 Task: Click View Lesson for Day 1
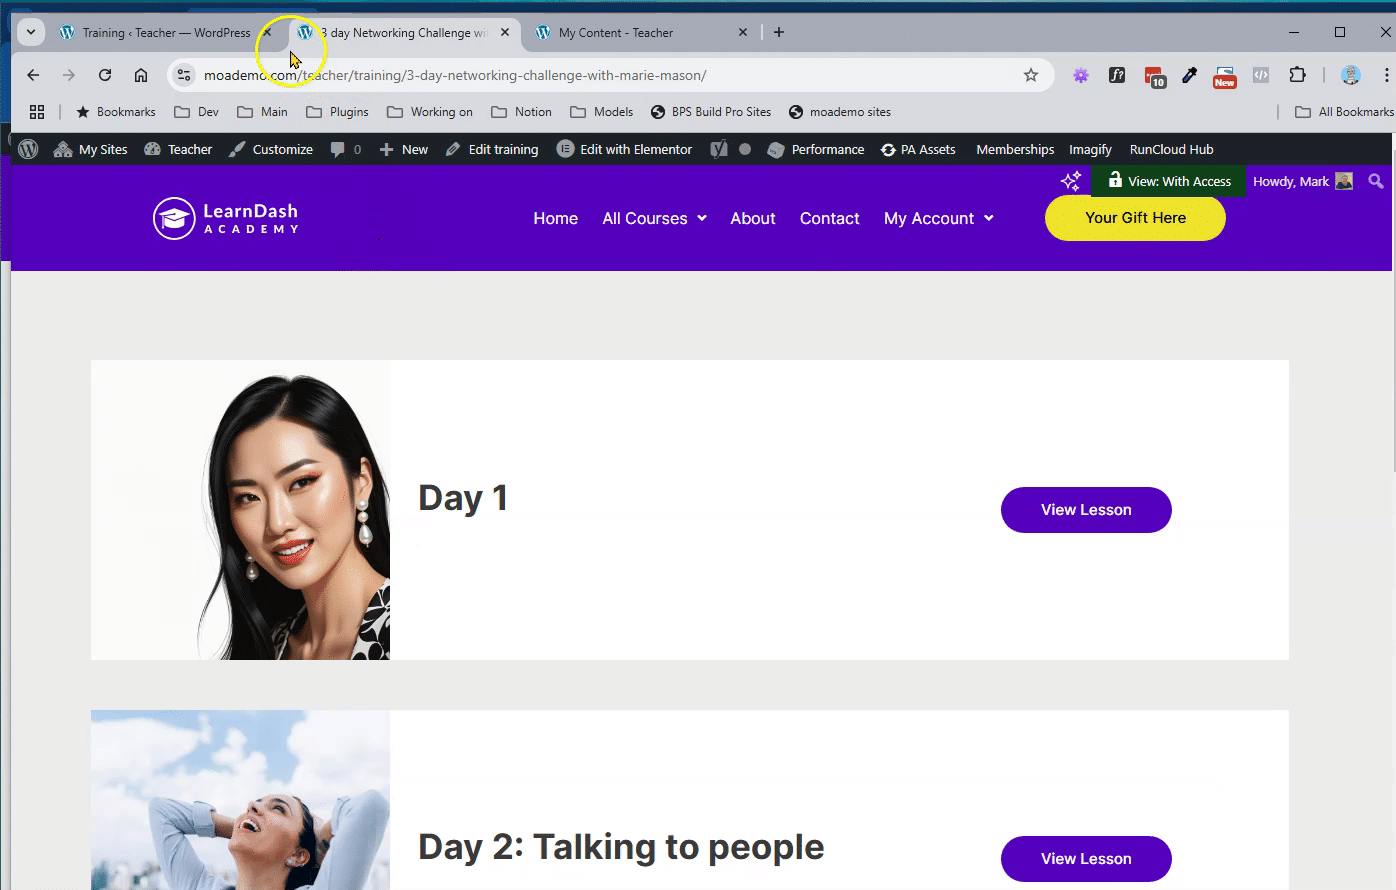(1086, 510)
